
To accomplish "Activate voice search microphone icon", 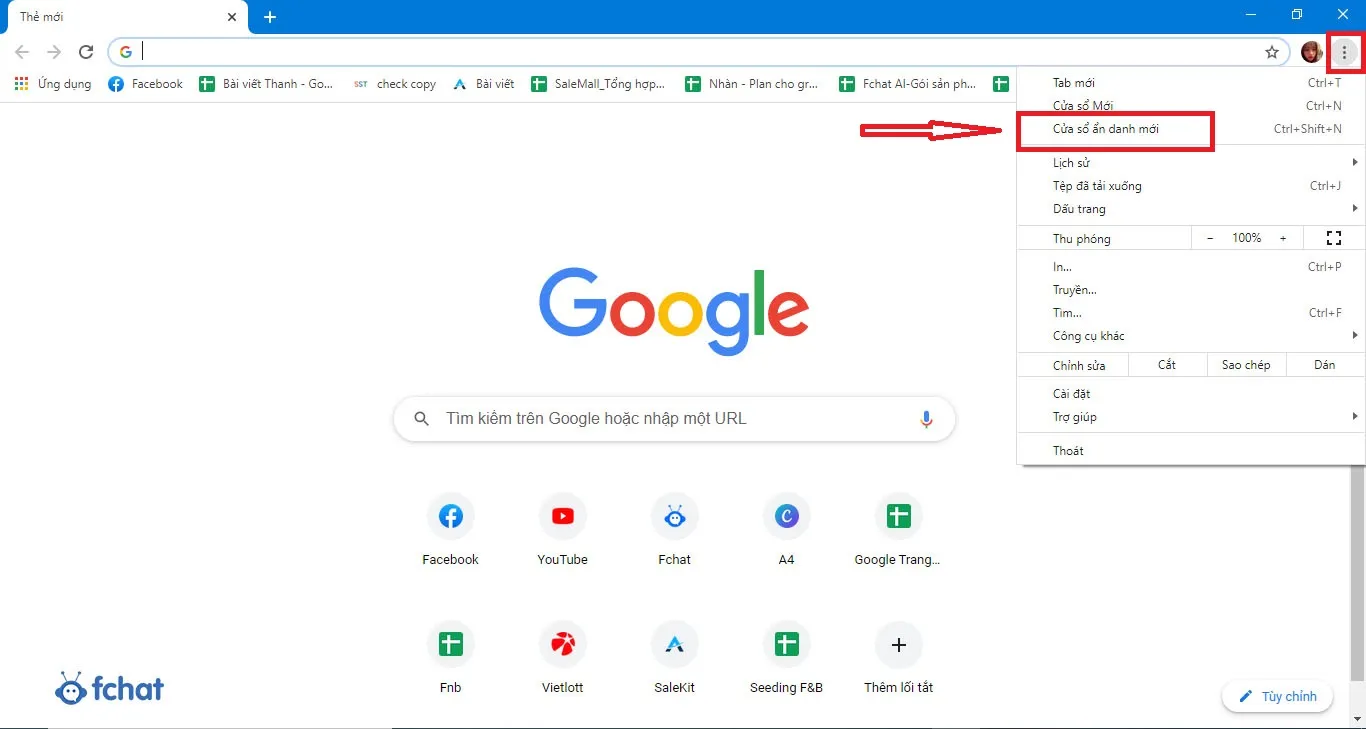I will [x=925, y=419].
